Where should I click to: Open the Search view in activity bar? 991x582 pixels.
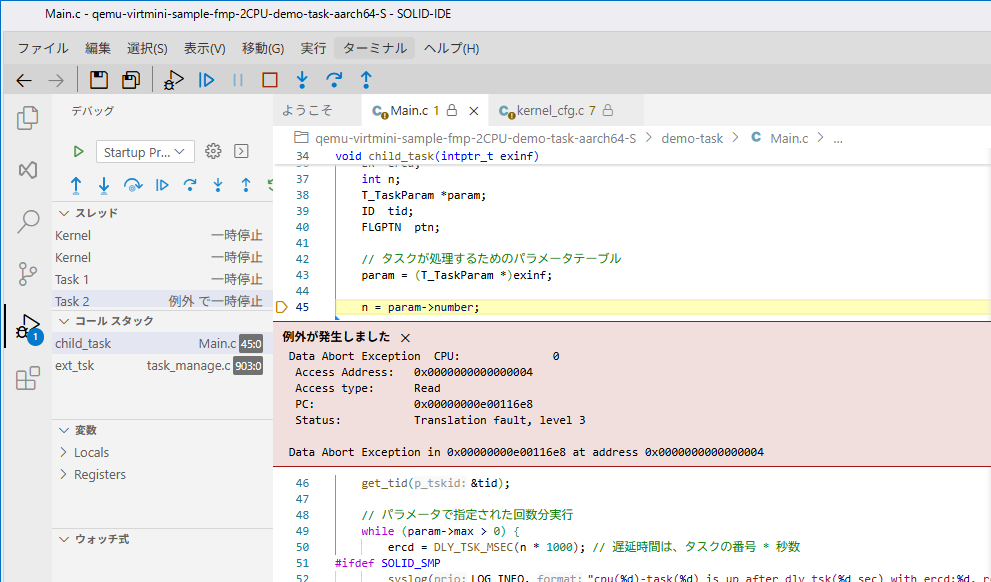tap(28, 221)
